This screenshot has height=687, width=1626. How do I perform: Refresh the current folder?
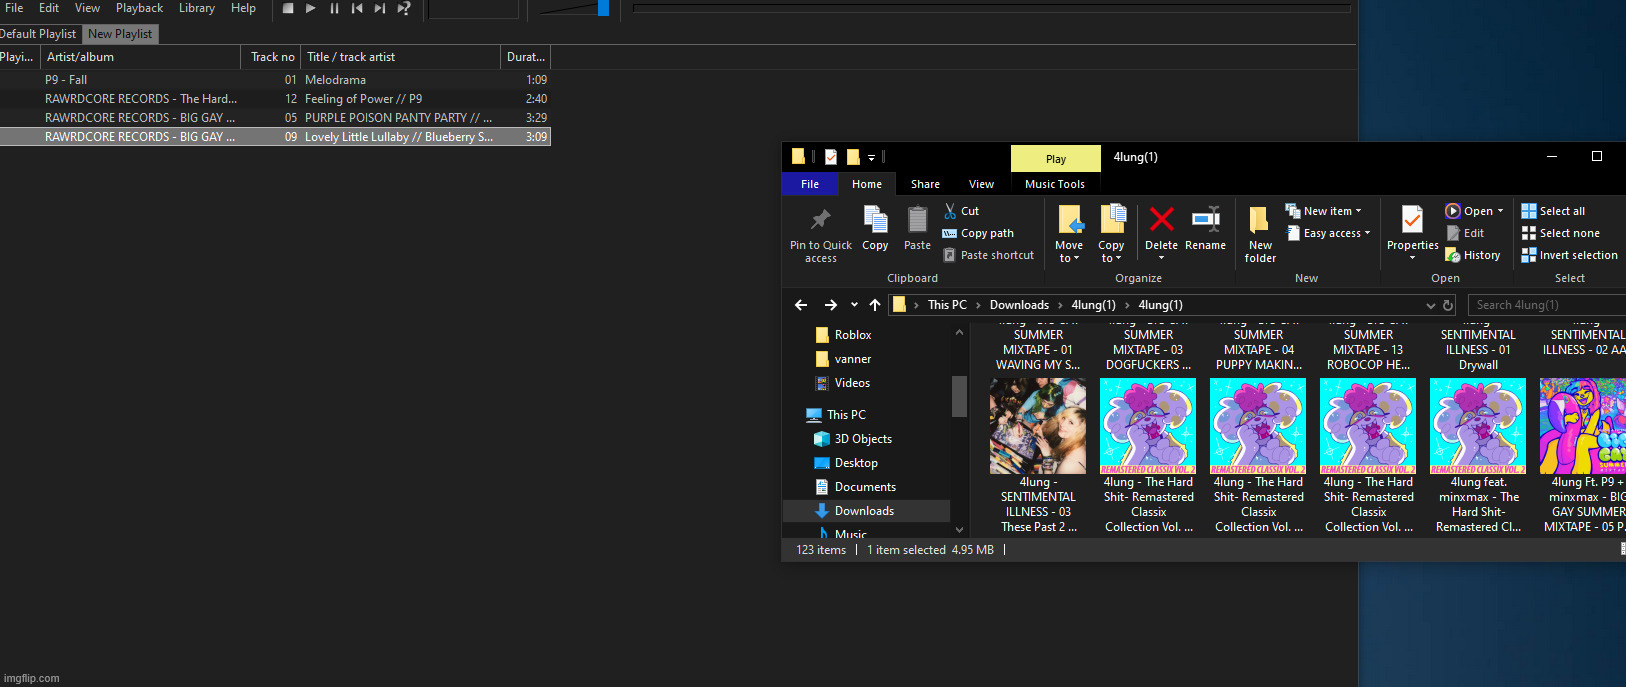tap(1448, 305)
